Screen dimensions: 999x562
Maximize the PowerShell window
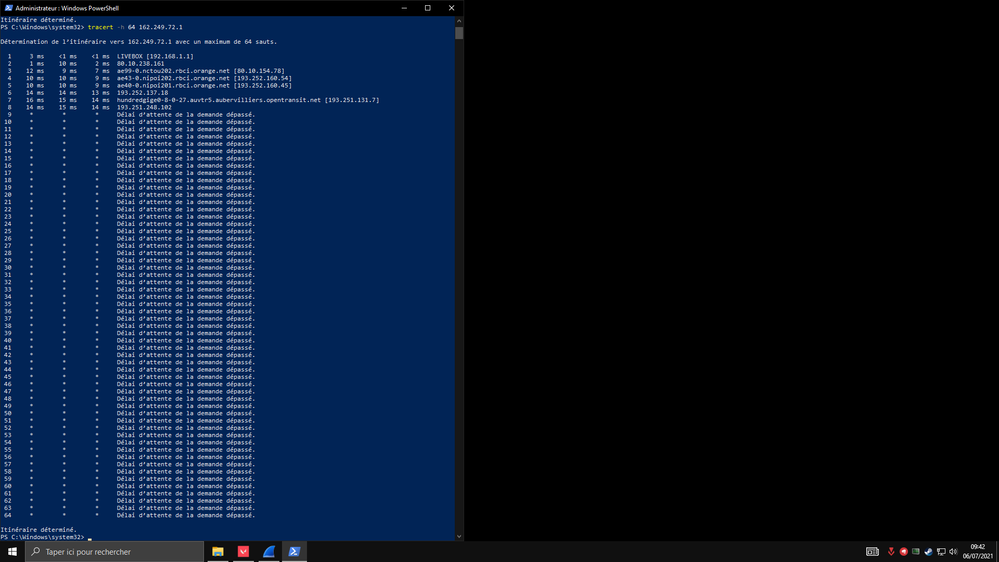(428, 8)
